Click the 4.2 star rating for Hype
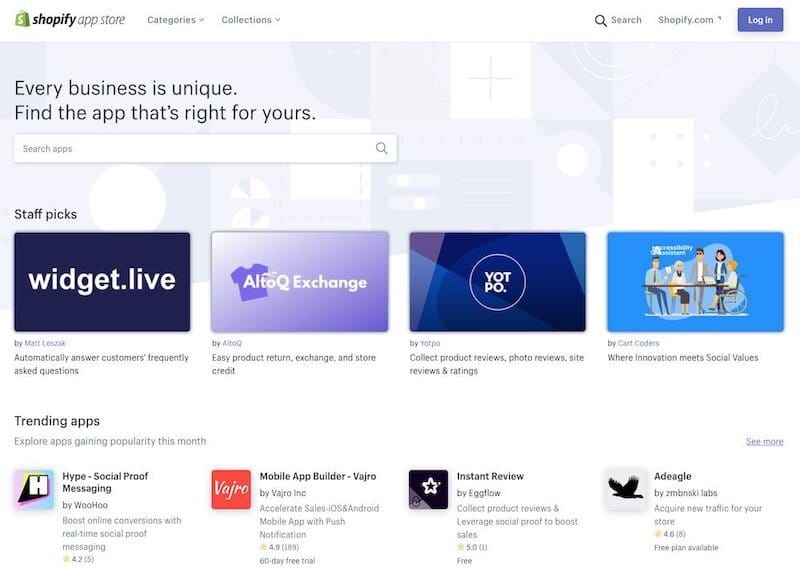The image size is (800, 568). coord(78,559)
